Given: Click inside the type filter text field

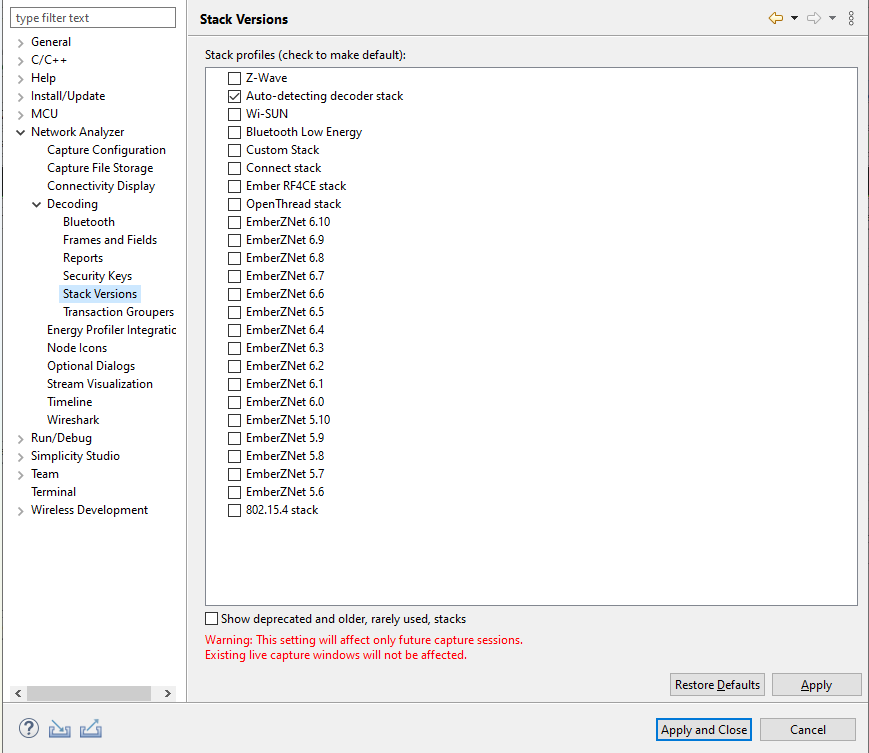Looking at the screenshot, I should [93, 17].
